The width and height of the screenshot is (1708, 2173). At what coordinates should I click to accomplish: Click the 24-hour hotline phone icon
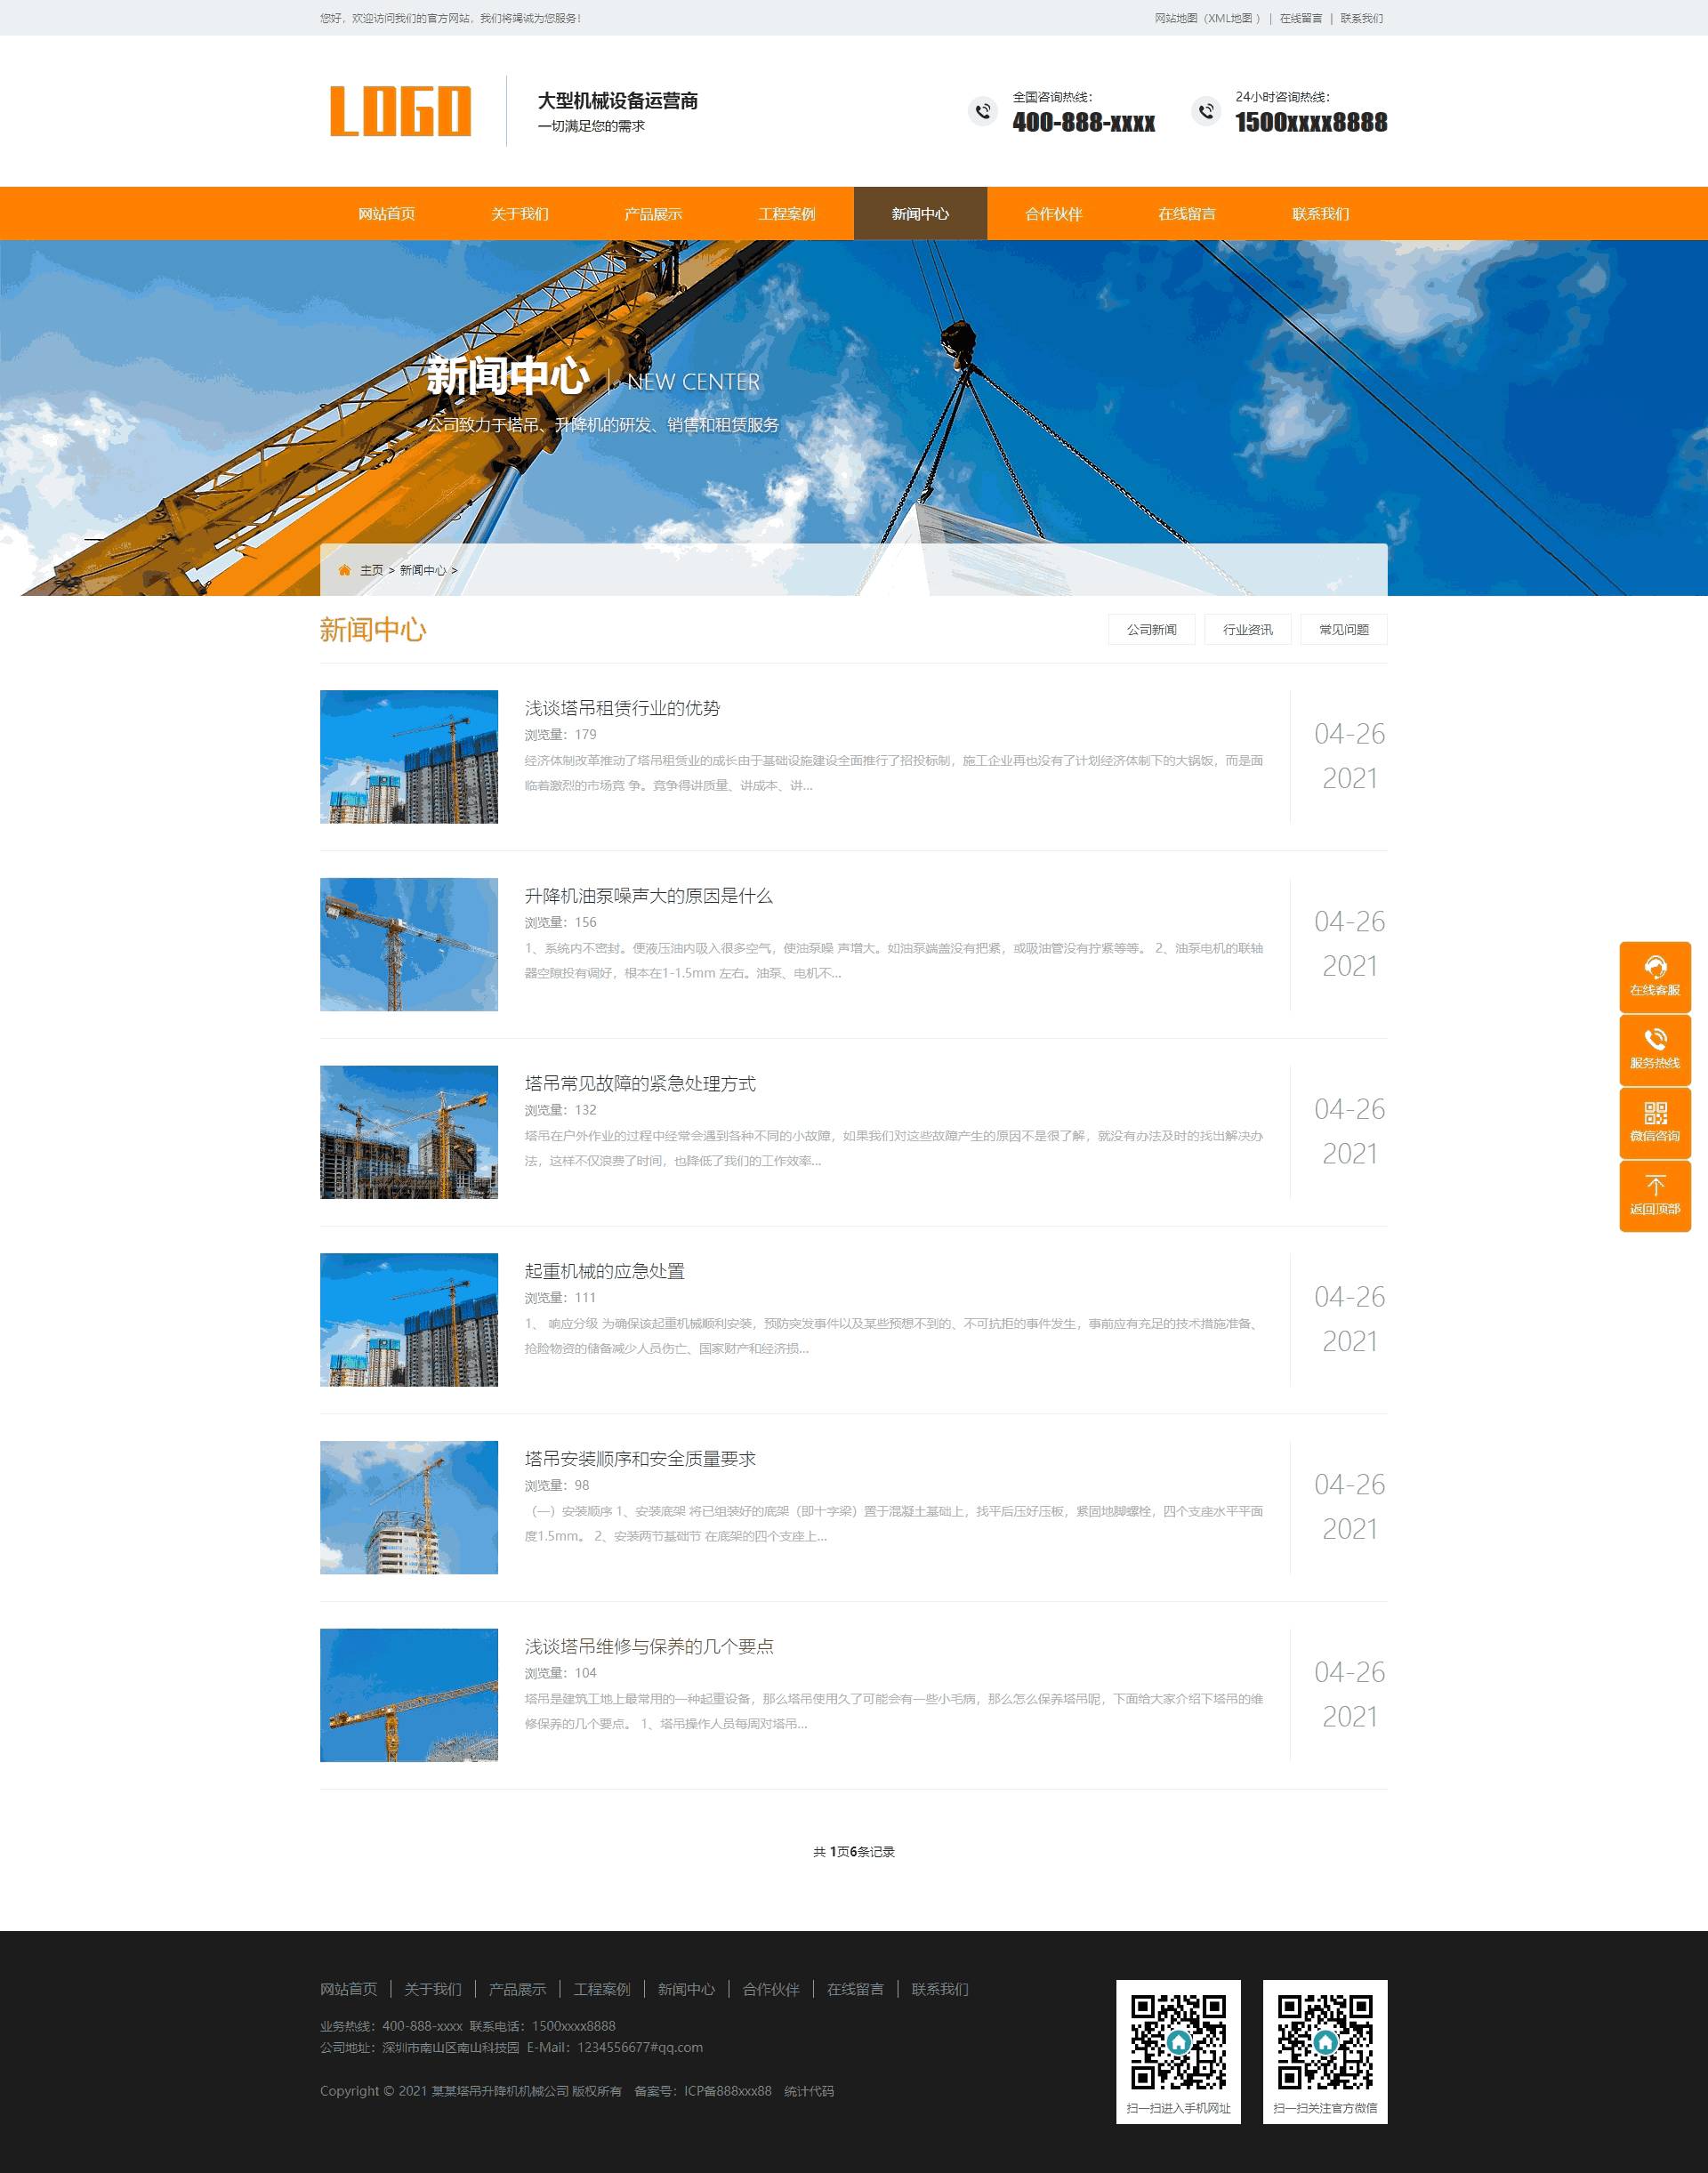click(1206, 111)
